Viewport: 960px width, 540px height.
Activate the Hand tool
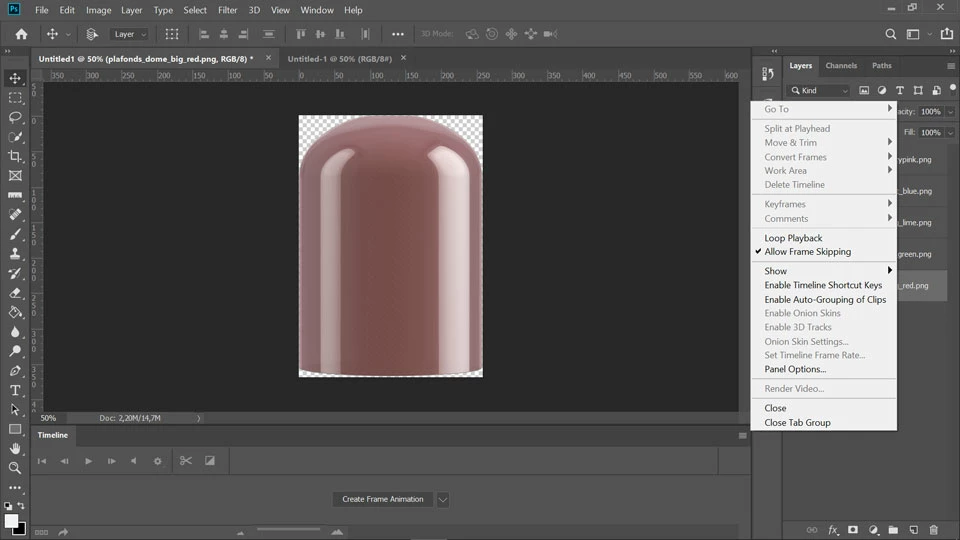click(15, 449)
